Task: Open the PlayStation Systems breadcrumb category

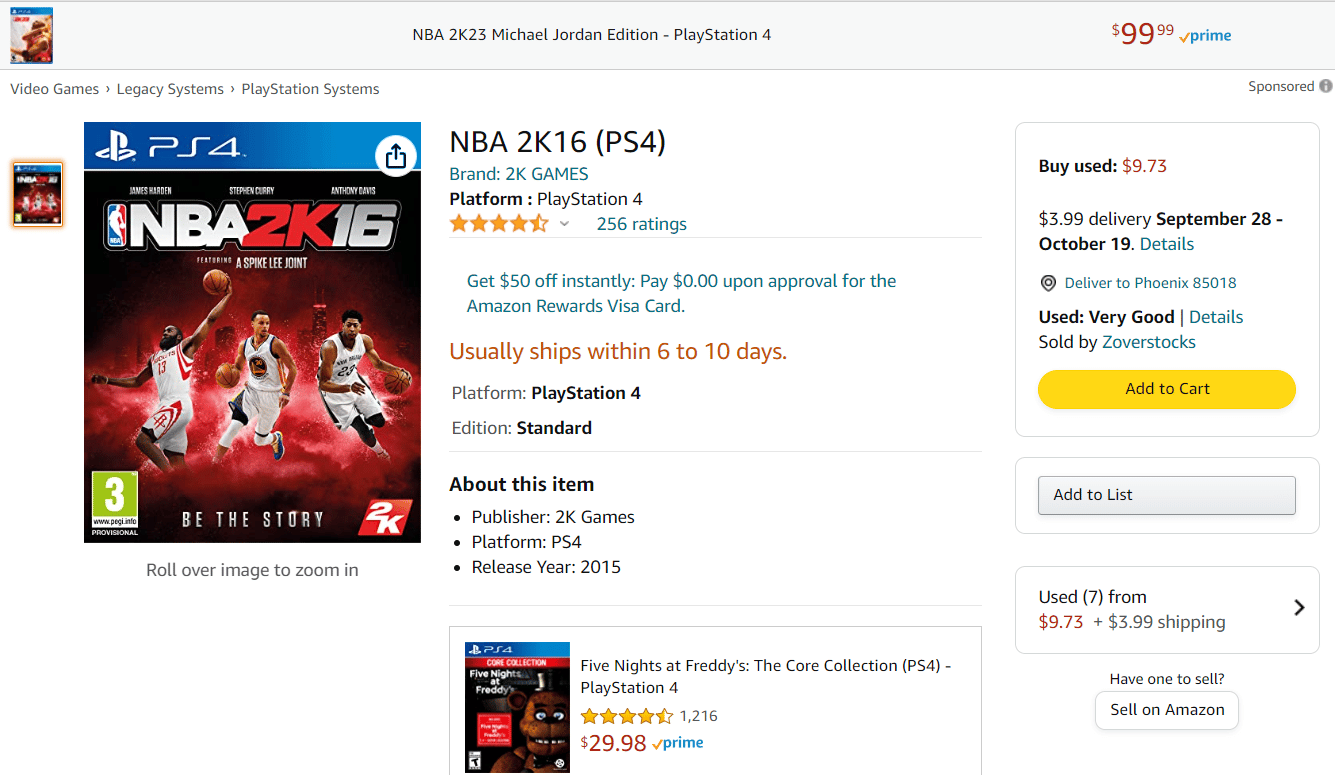Action: (x=310, y=88)
